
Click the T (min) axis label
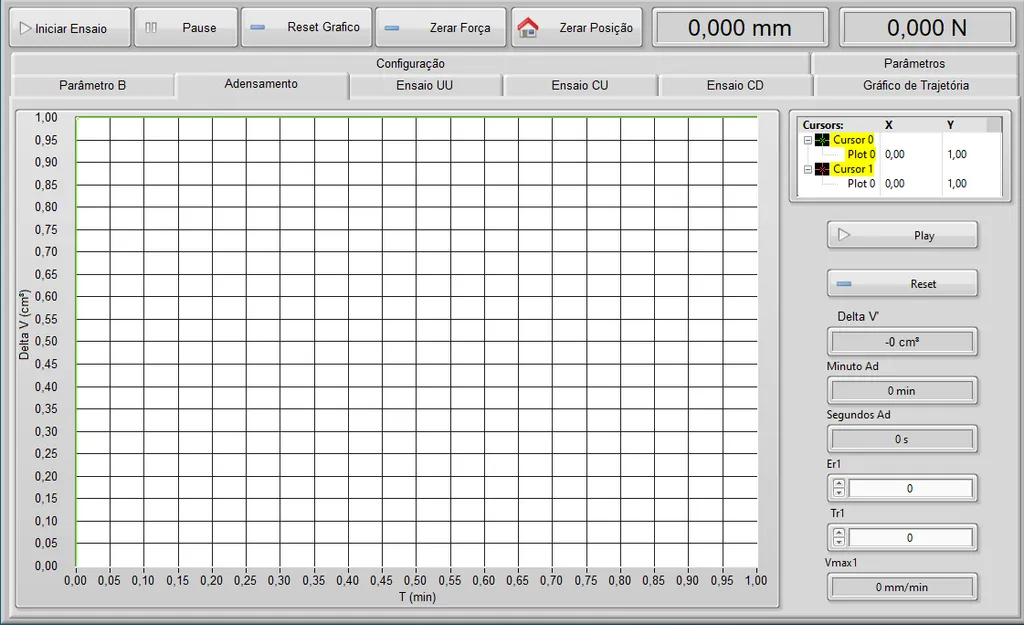[x=417, y=597]
